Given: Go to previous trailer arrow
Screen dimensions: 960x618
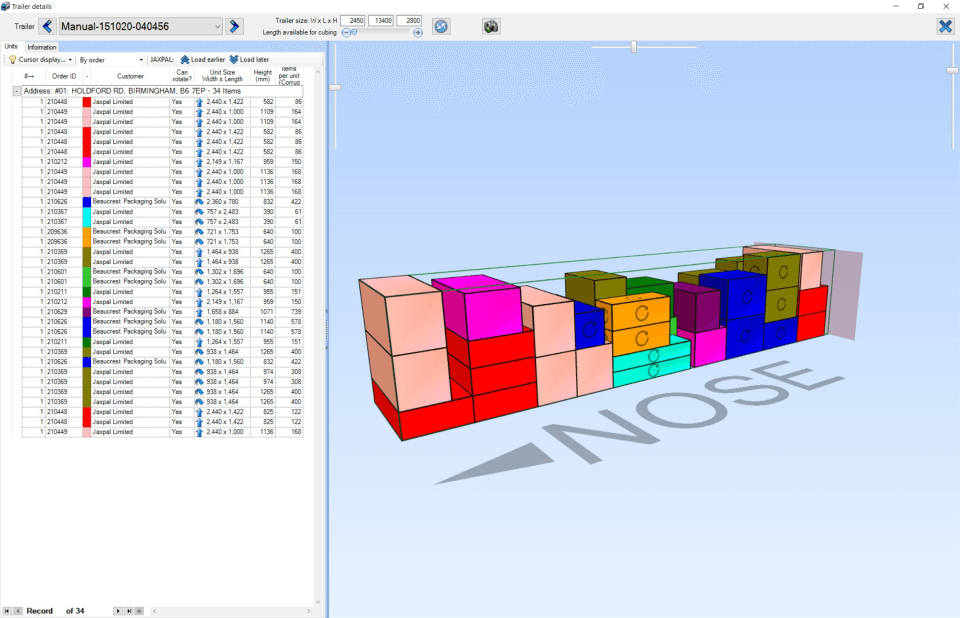Looking at the screenshot, I should pyautogui.click(x=47, y=26).
